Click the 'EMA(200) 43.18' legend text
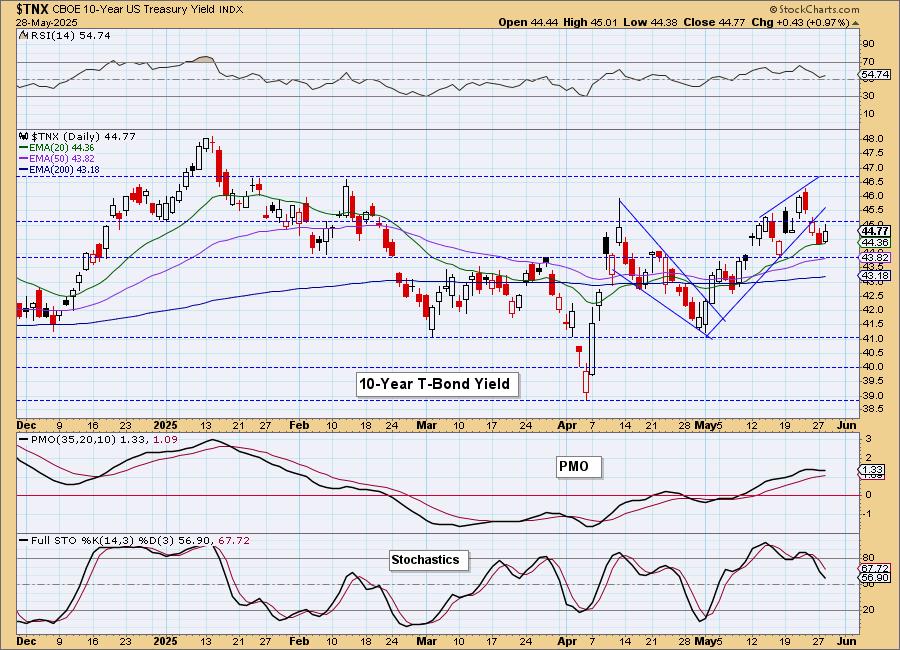 (x=64, y=169)
